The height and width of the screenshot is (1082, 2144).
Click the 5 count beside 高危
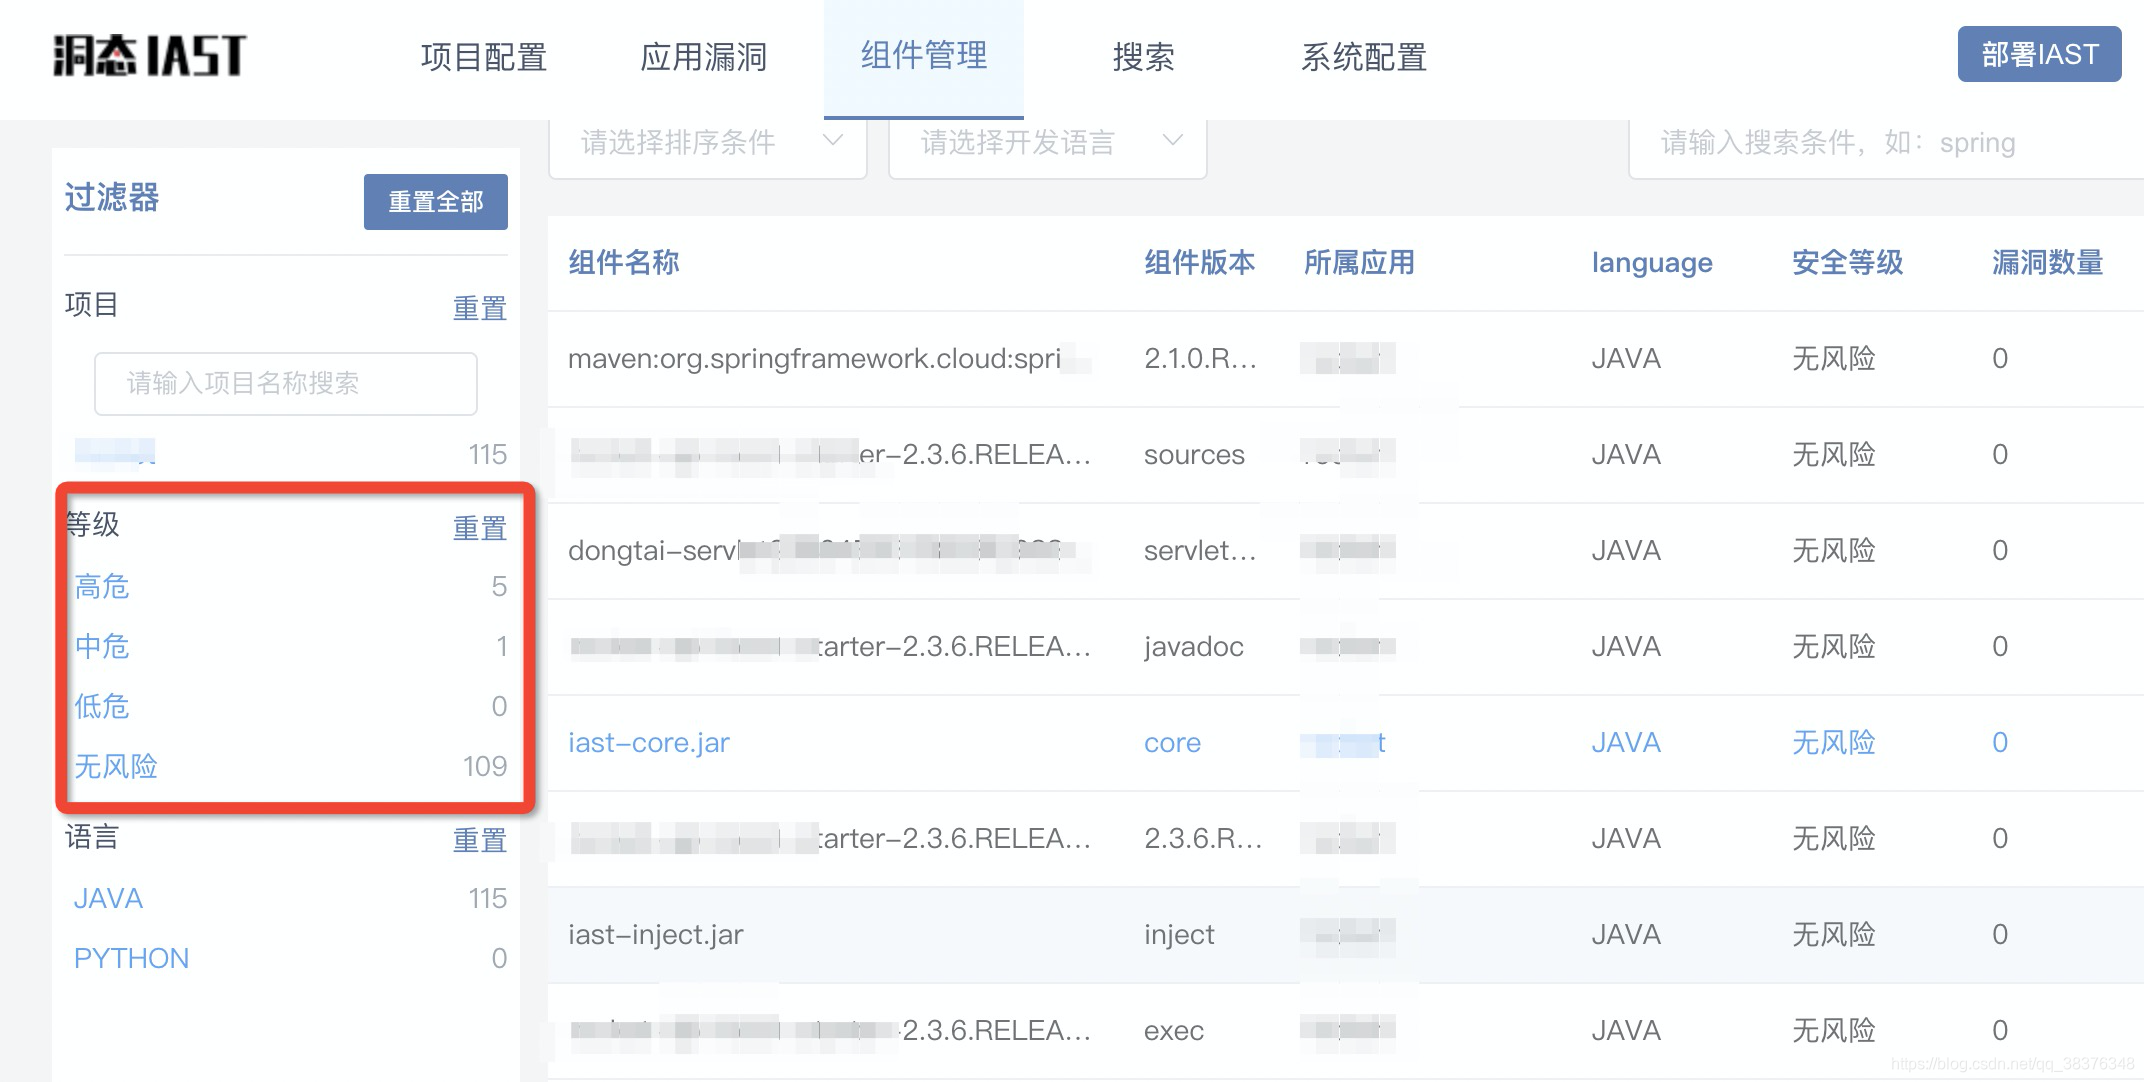pos(499,586)
